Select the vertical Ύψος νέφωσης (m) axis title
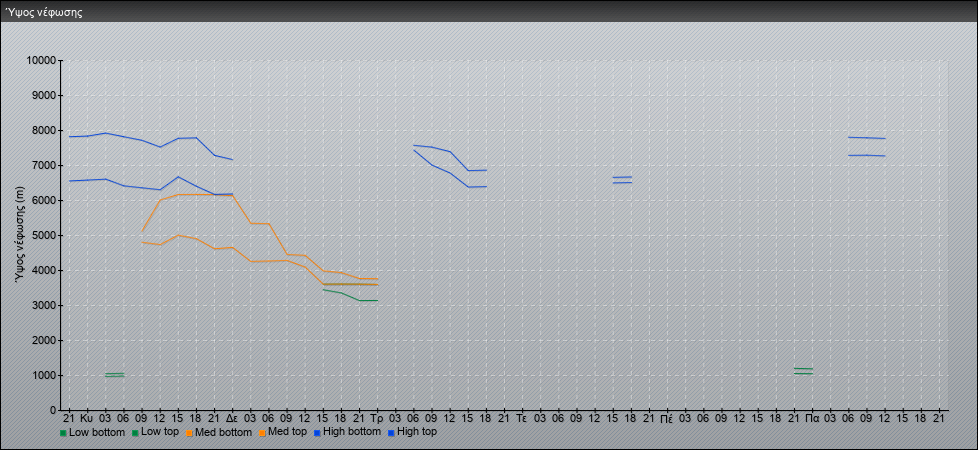 [x=19, y=234]
